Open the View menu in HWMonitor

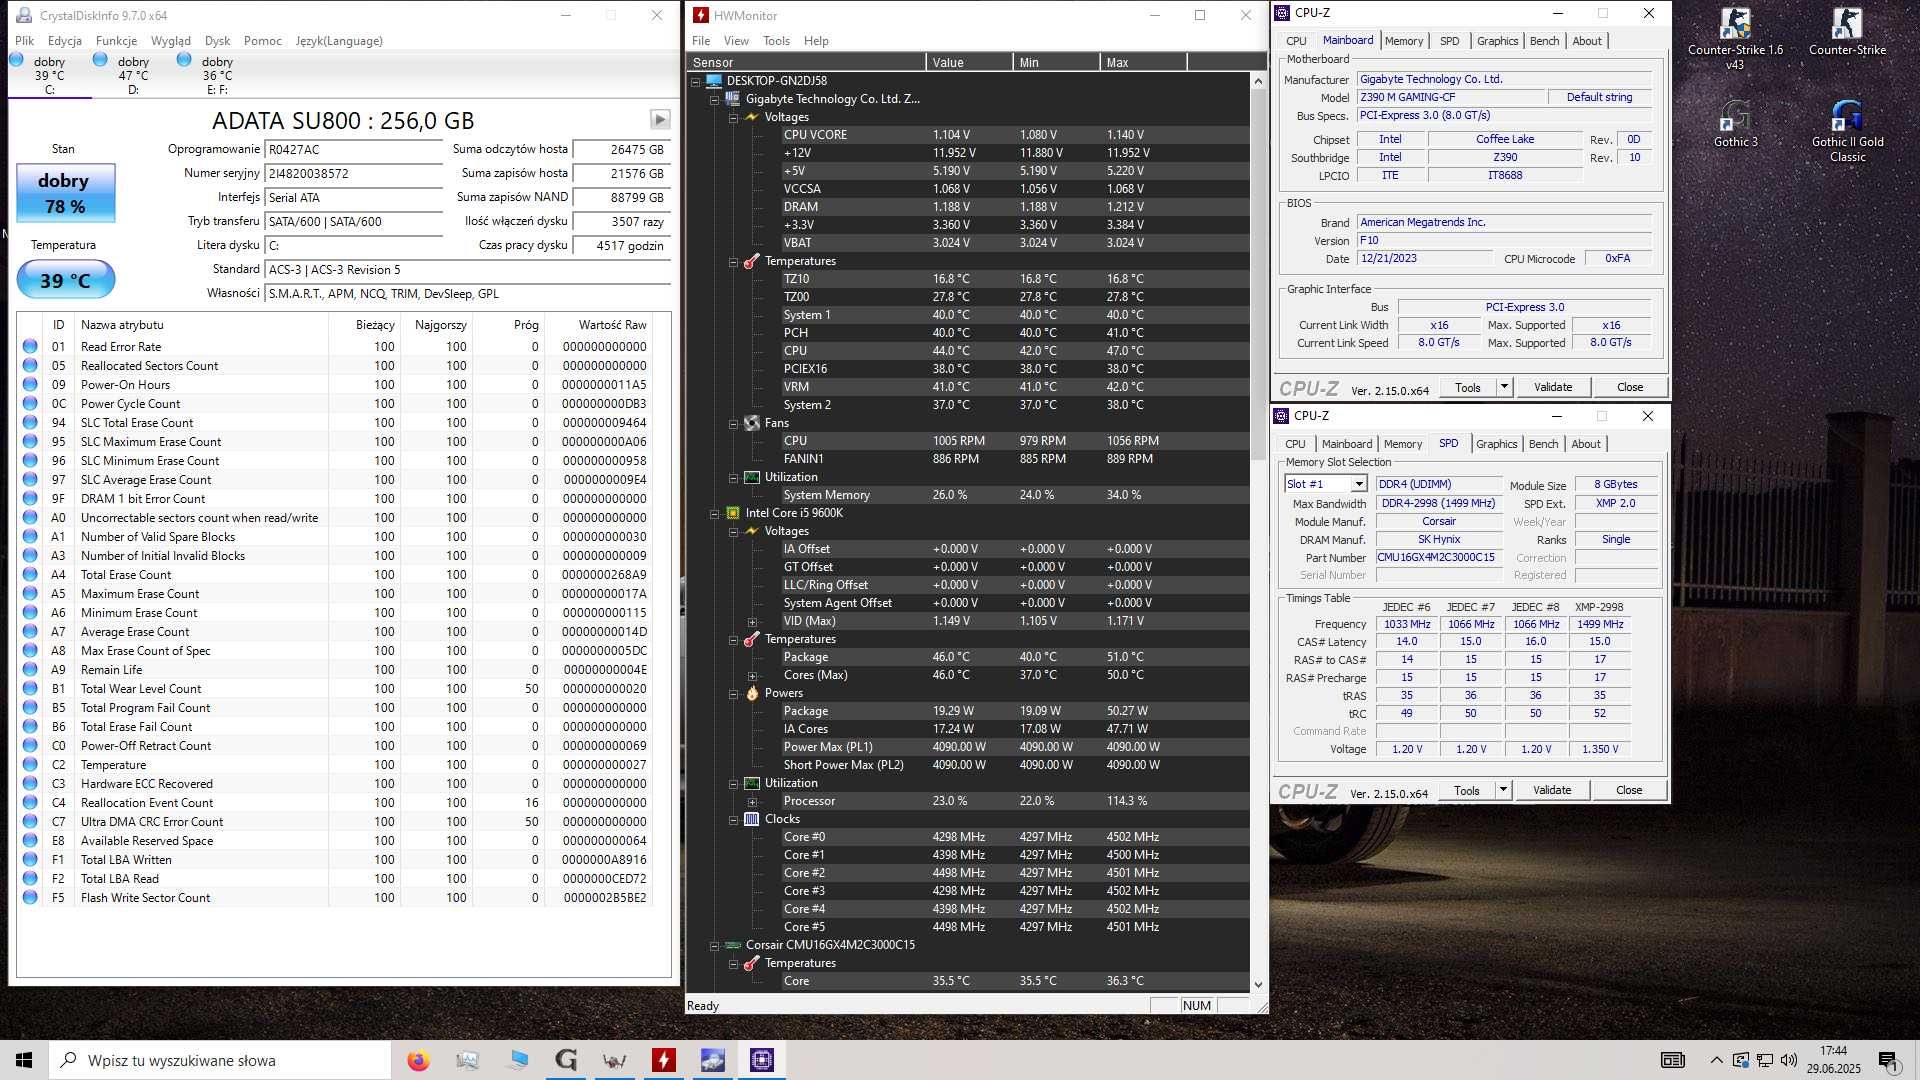coord(736,41)
